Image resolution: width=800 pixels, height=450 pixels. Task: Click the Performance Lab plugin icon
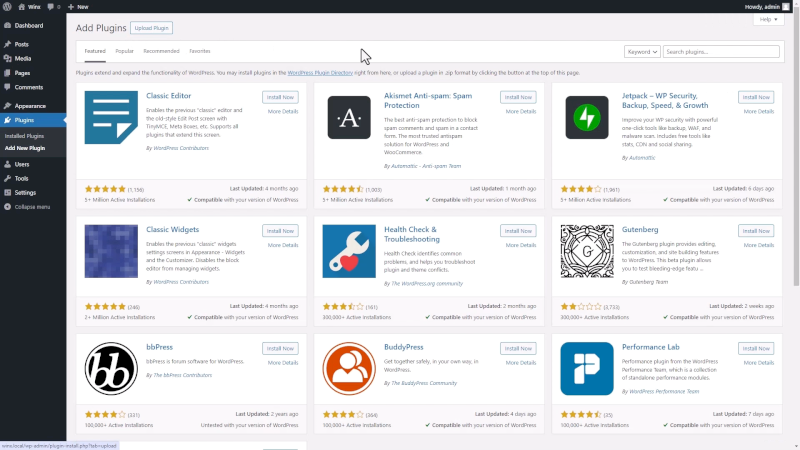[x=587, y=368]
